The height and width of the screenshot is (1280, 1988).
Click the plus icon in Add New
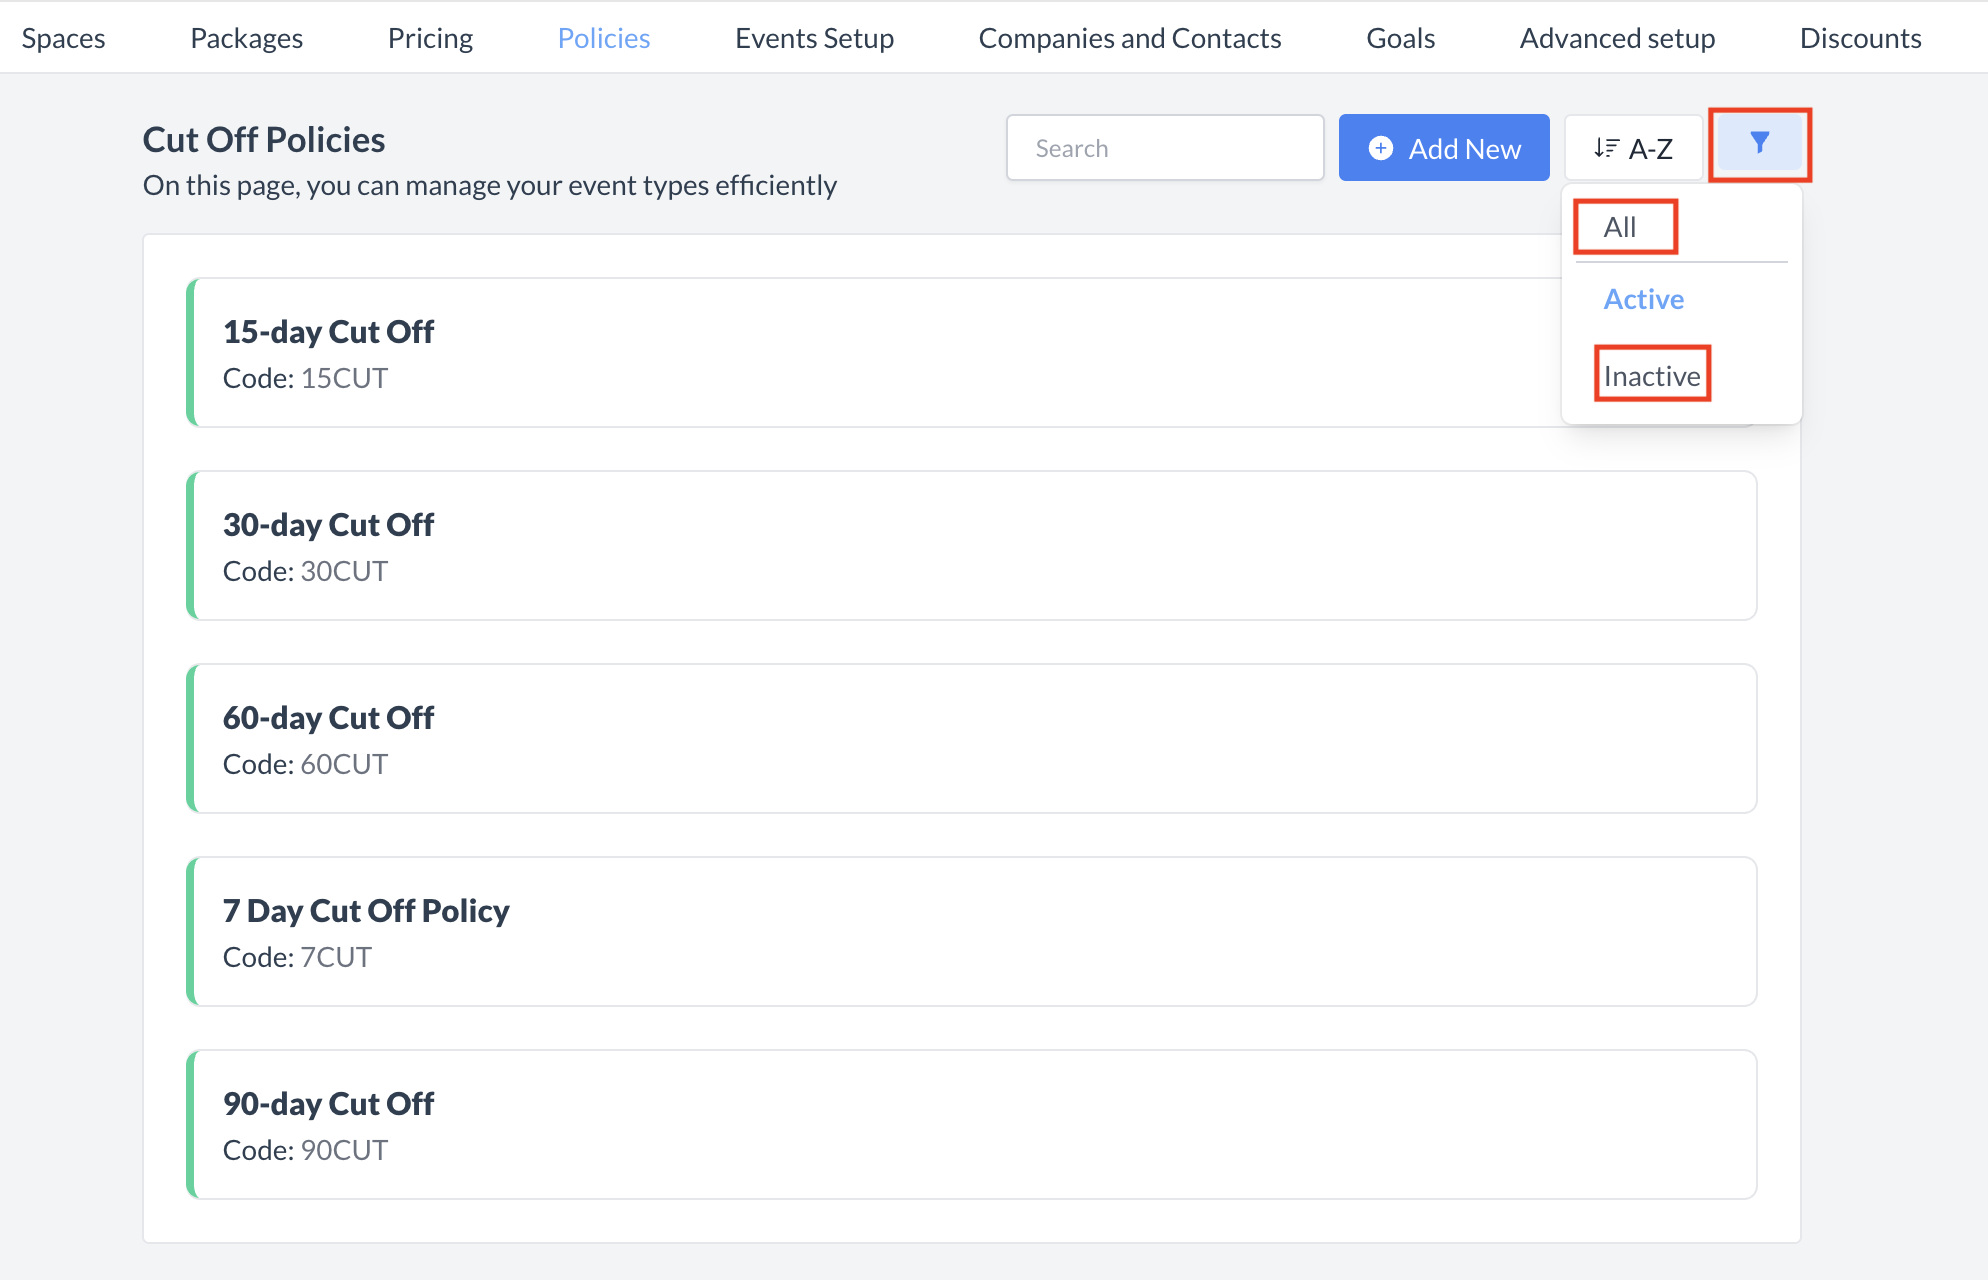(1380, 148)
